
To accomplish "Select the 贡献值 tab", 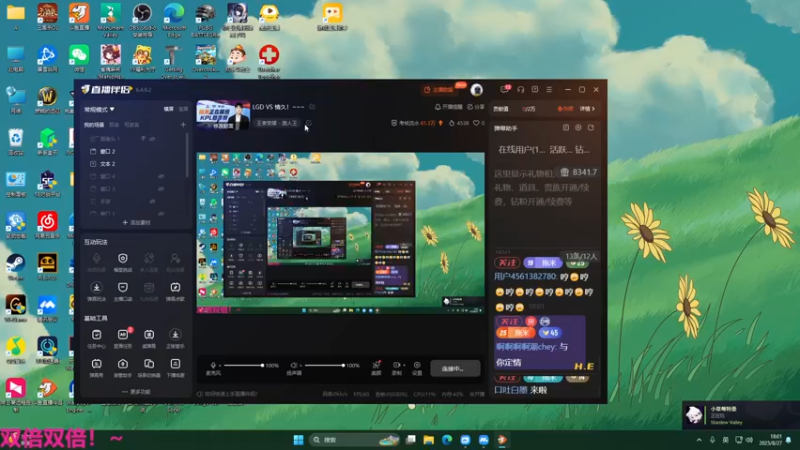I will pos(501,109).
